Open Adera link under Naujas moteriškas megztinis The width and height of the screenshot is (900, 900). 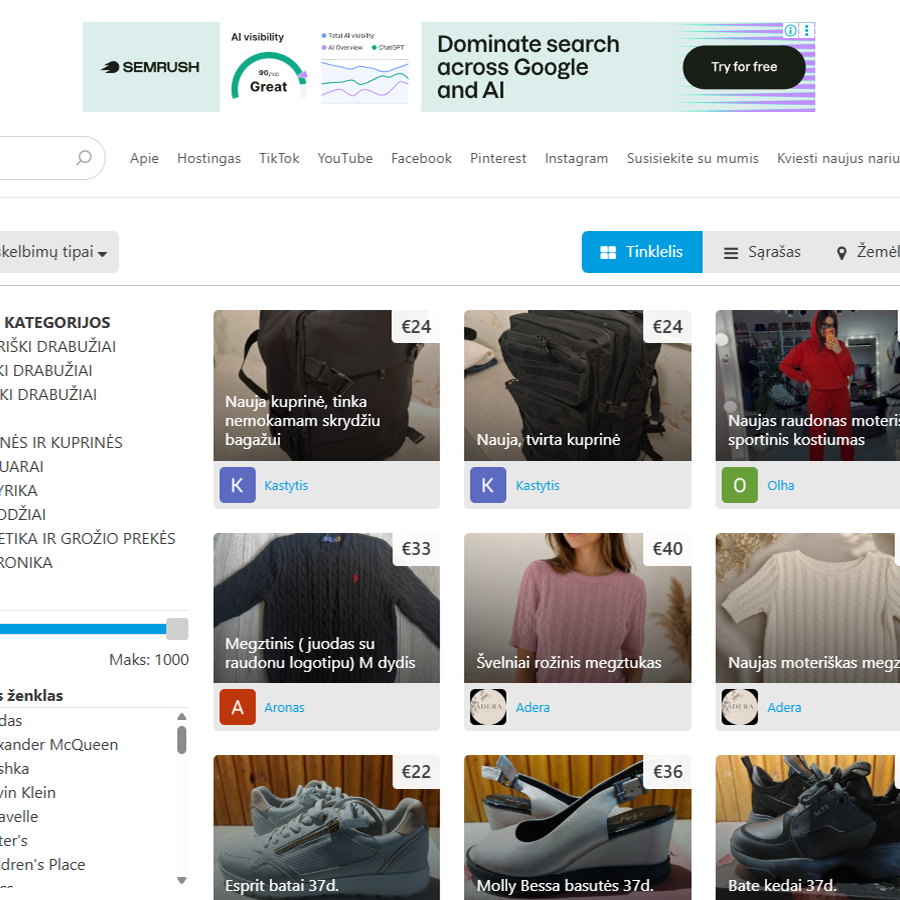coord(784,708)
